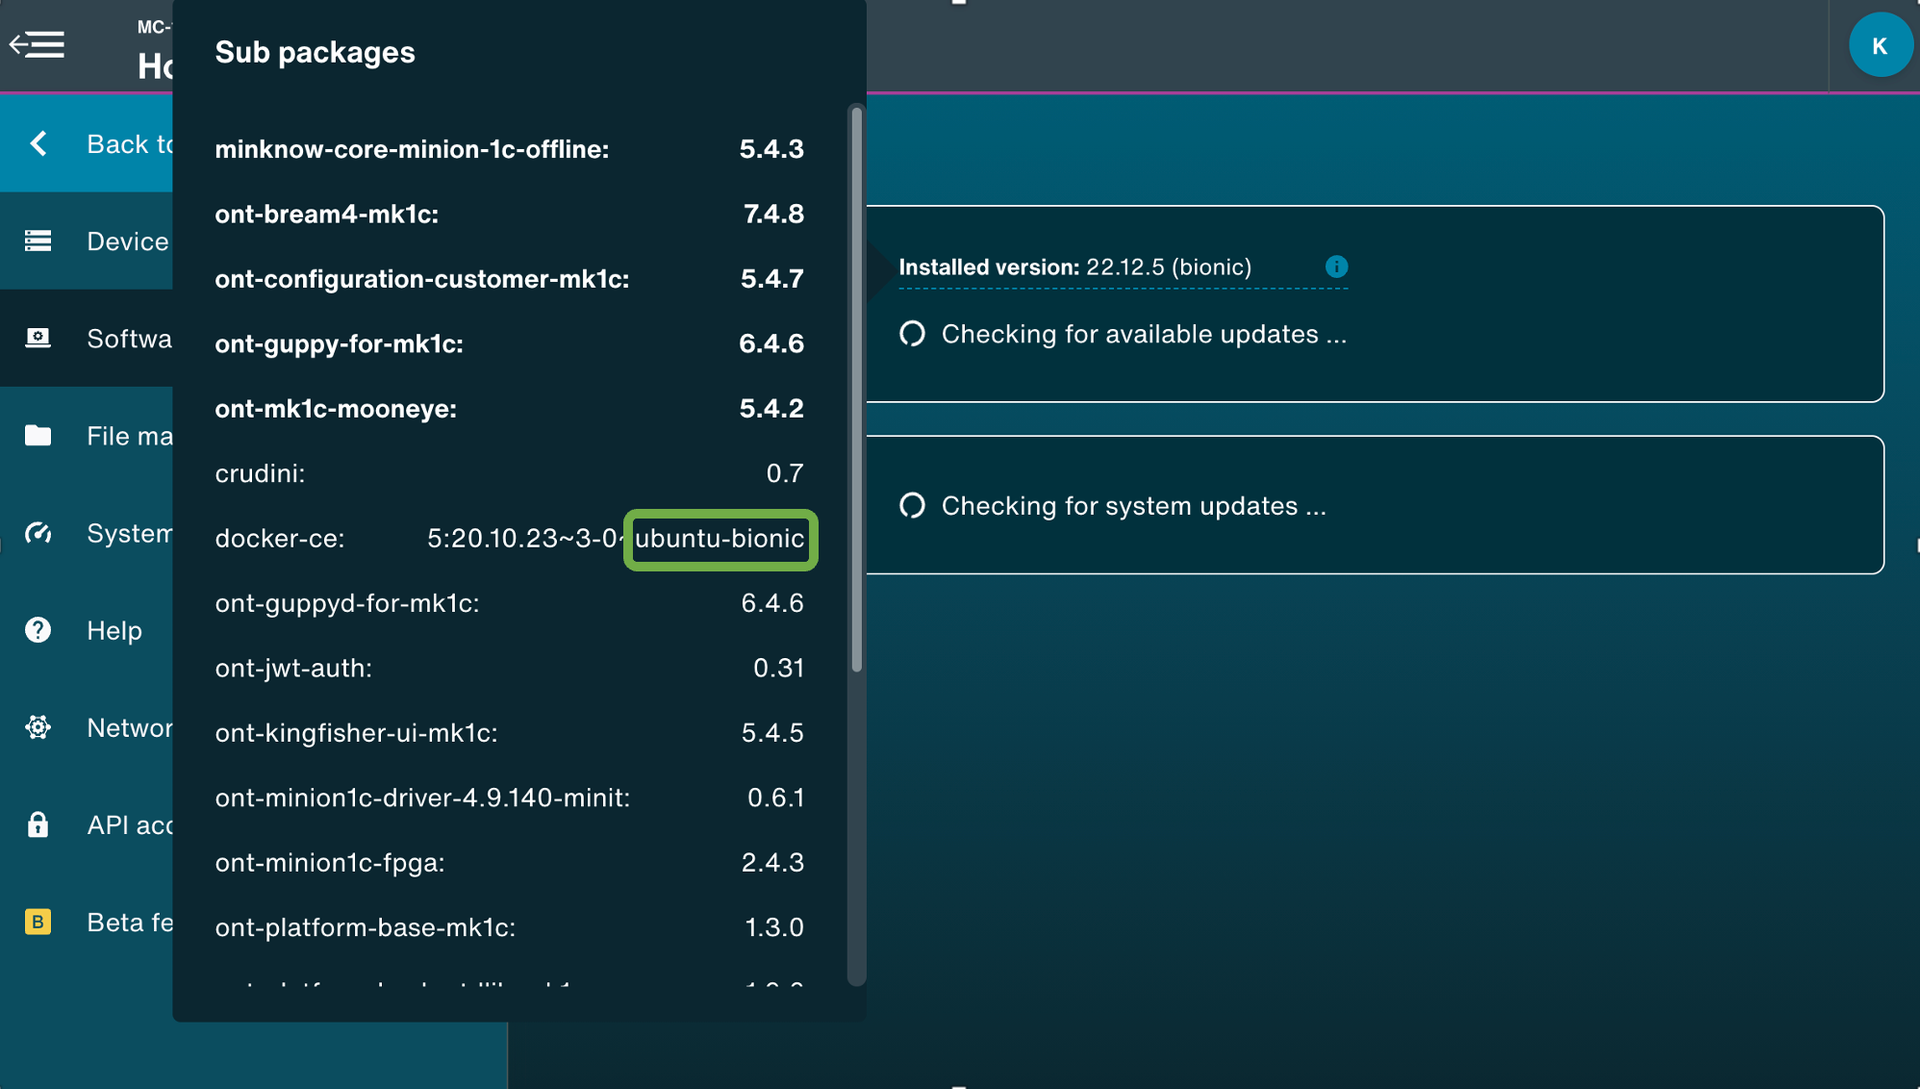
Task: Open the File manager folder icon
Action: point(38,435)
